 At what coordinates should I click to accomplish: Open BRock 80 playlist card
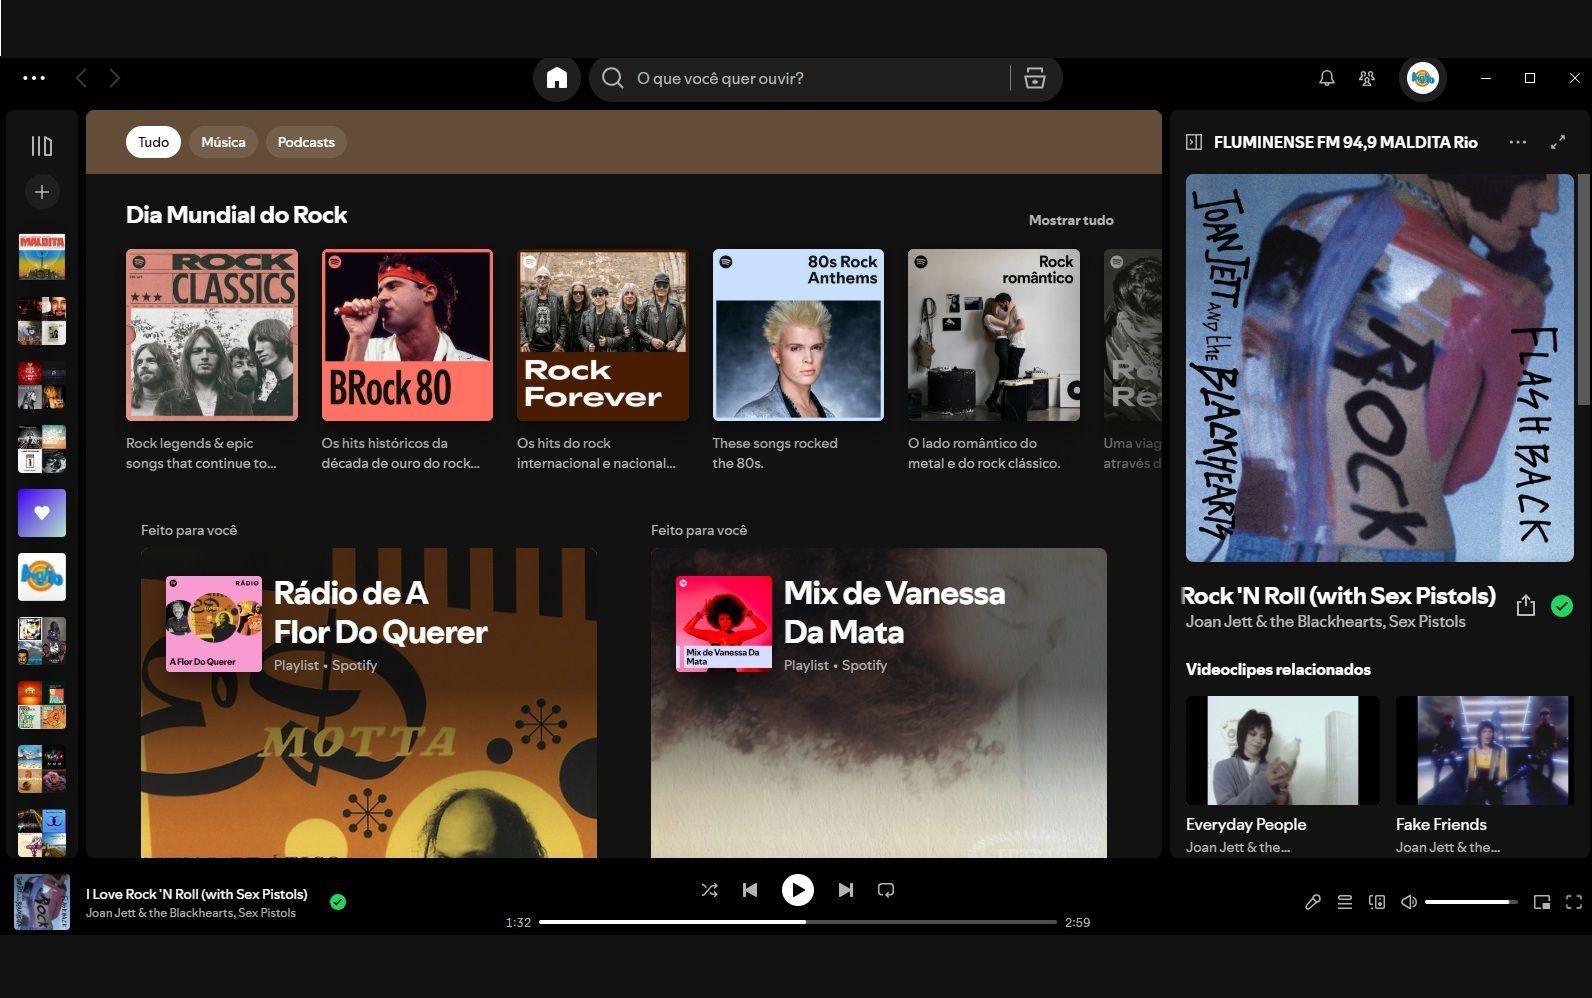tap(407, 360)
